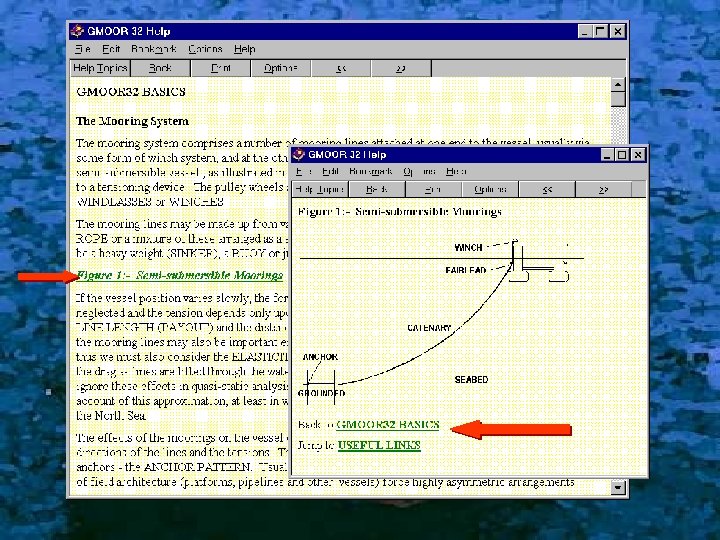Screen dimensions: 720x540
Task: Minimize the back GMOOR 32 Help window
Action: click(584, 31)
